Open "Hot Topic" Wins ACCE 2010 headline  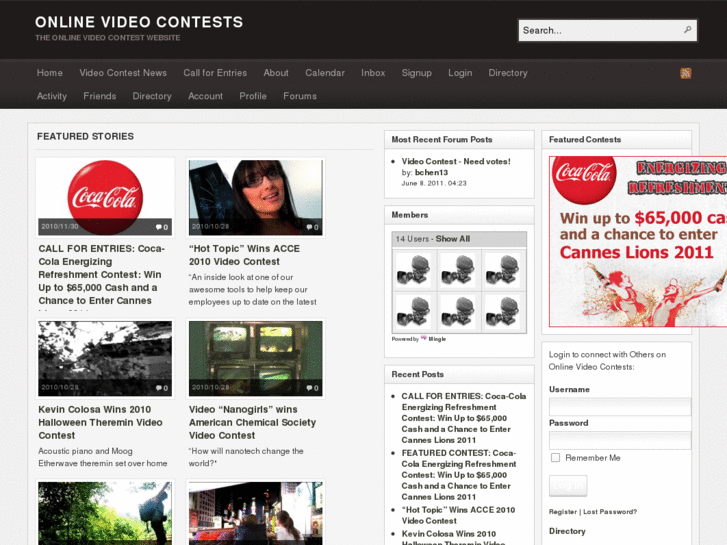pyautogui.click(x=244, y=255)
